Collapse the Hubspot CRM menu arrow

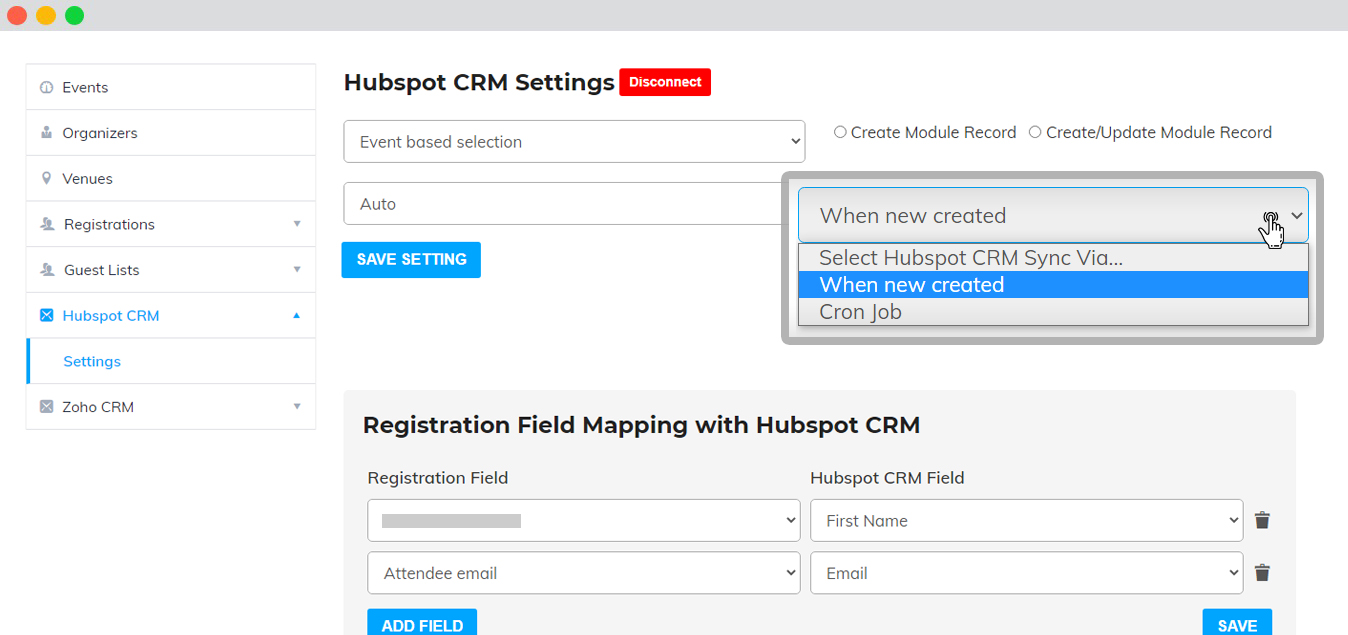point(297,316)
